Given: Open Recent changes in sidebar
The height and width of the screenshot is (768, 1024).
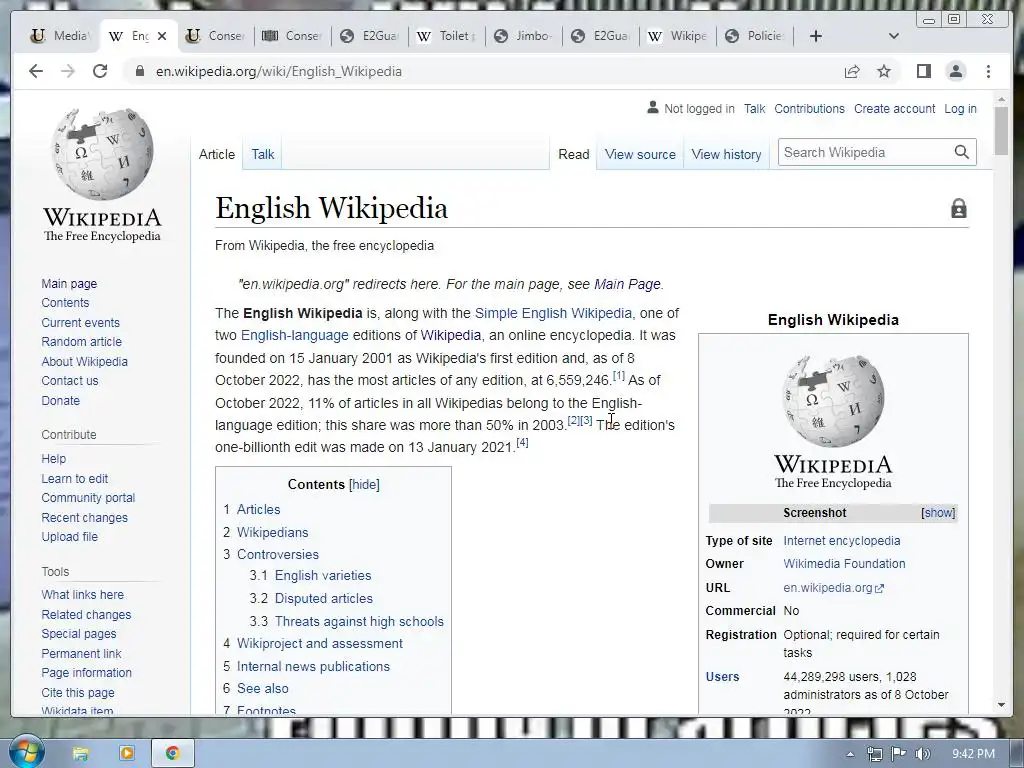Looking at the screenshot, I should tap(84, 517).
